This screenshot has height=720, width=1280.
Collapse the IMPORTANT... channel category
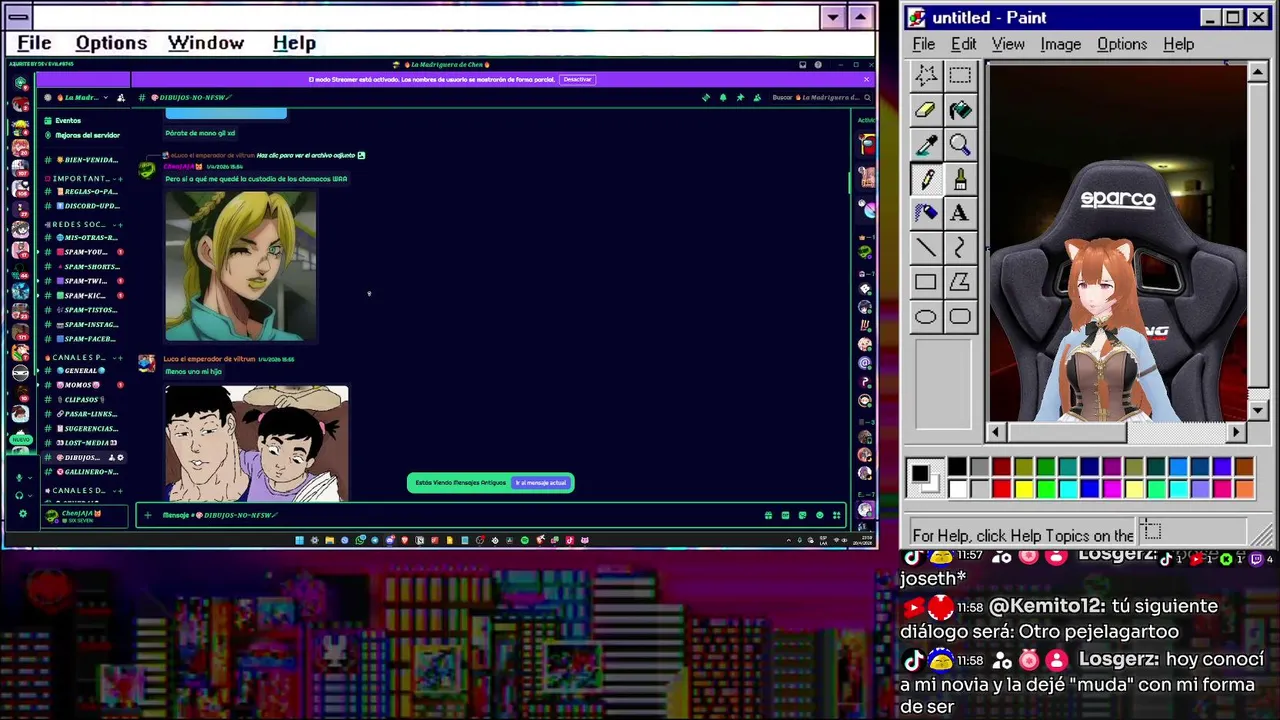pos(84,178)
